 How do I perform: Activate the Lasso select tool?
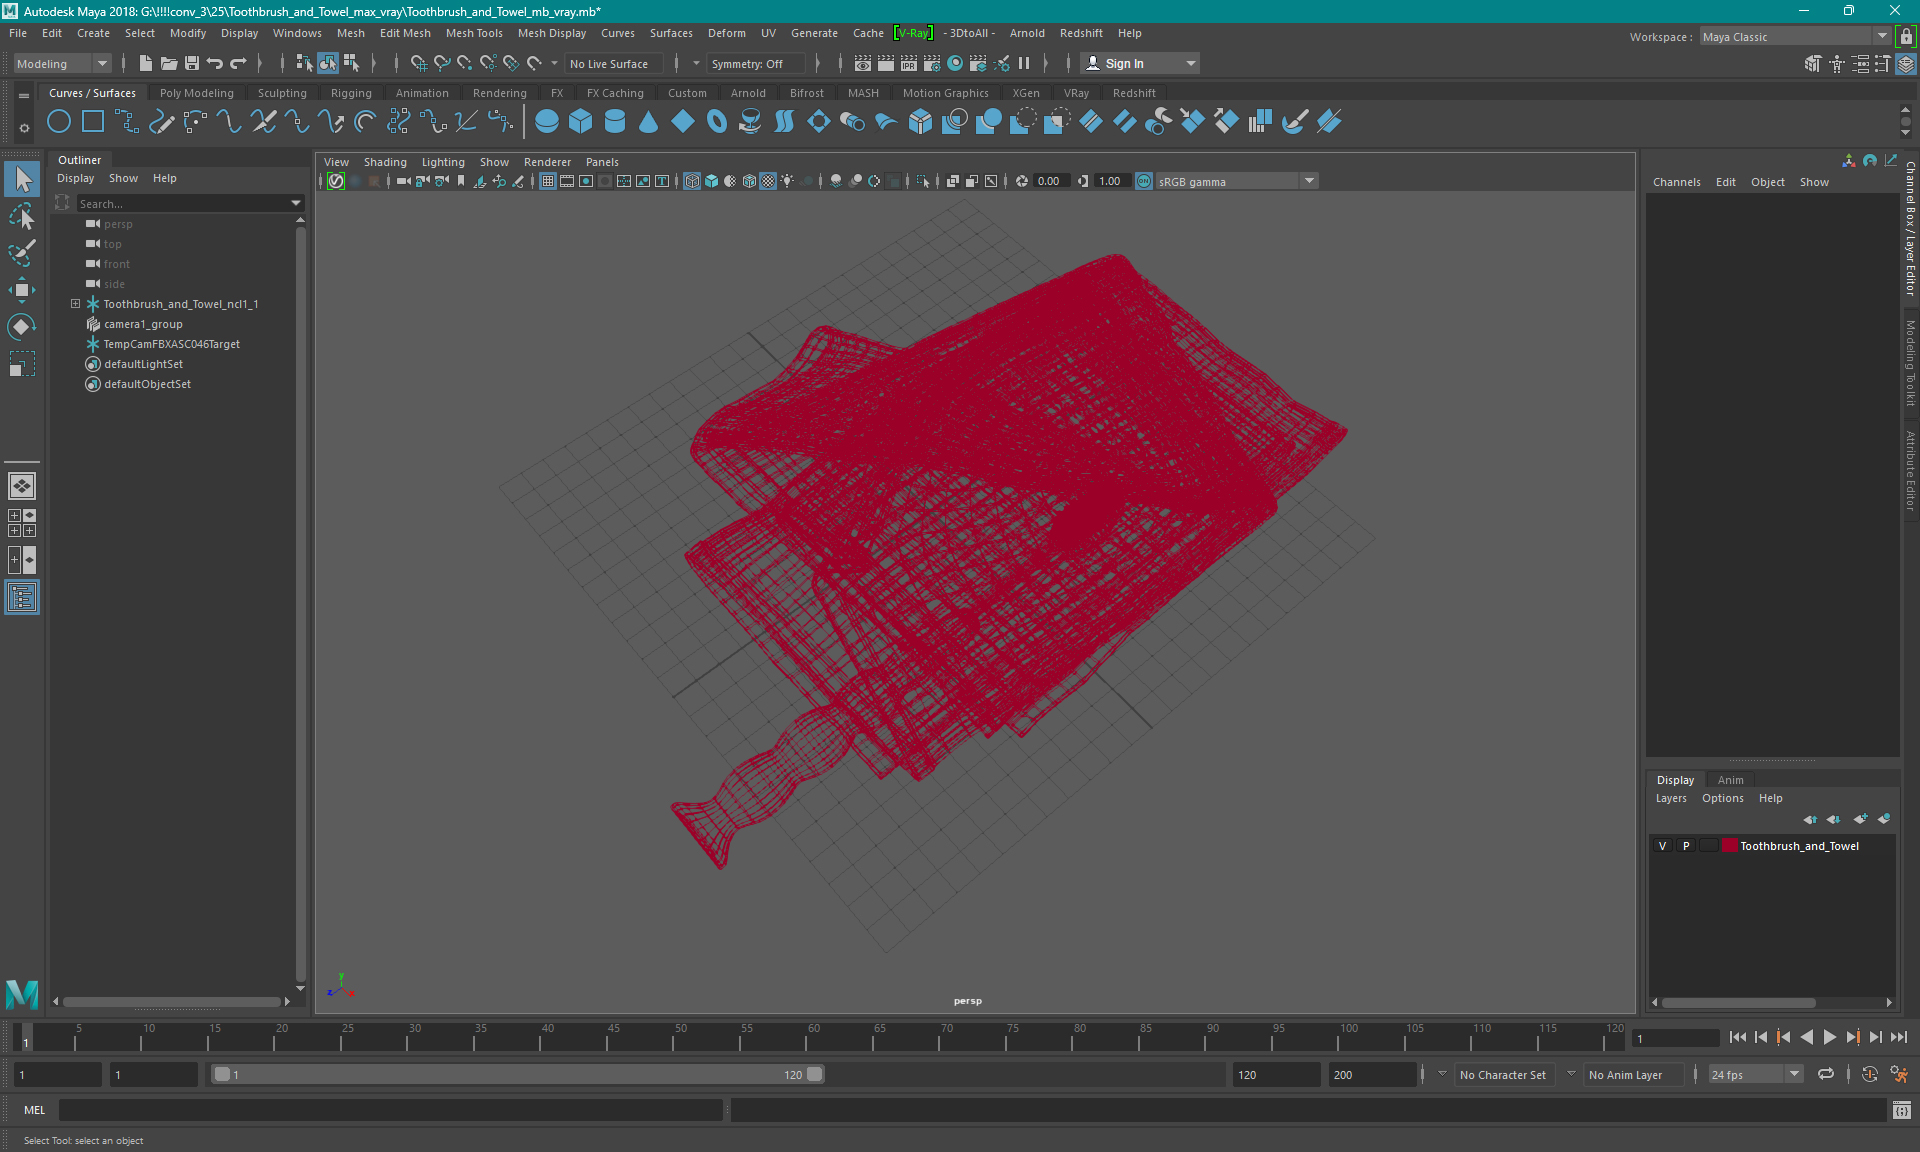point(22,216)
